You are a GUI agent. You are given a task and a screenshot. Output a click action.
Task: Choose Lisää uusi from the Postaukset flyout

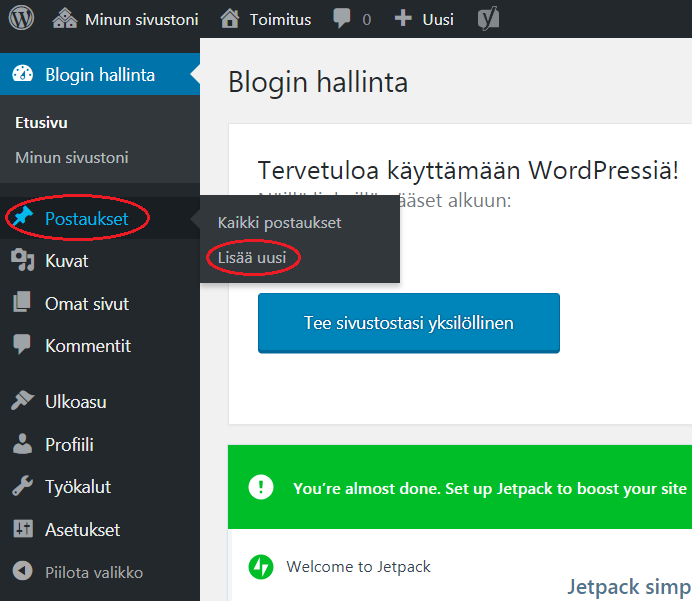(x=252, y=257)
